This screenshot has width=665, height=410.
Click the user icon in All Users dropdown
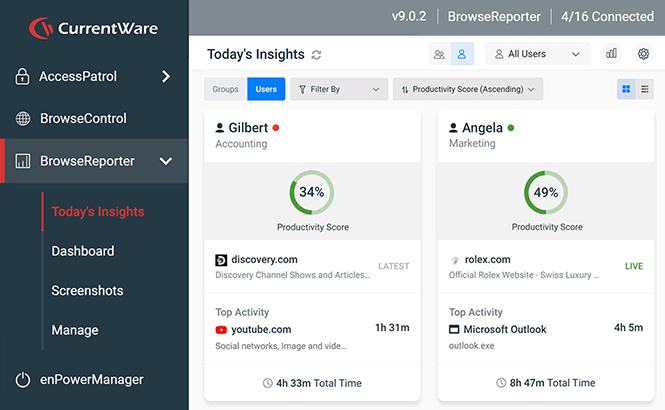click(499, 54)
